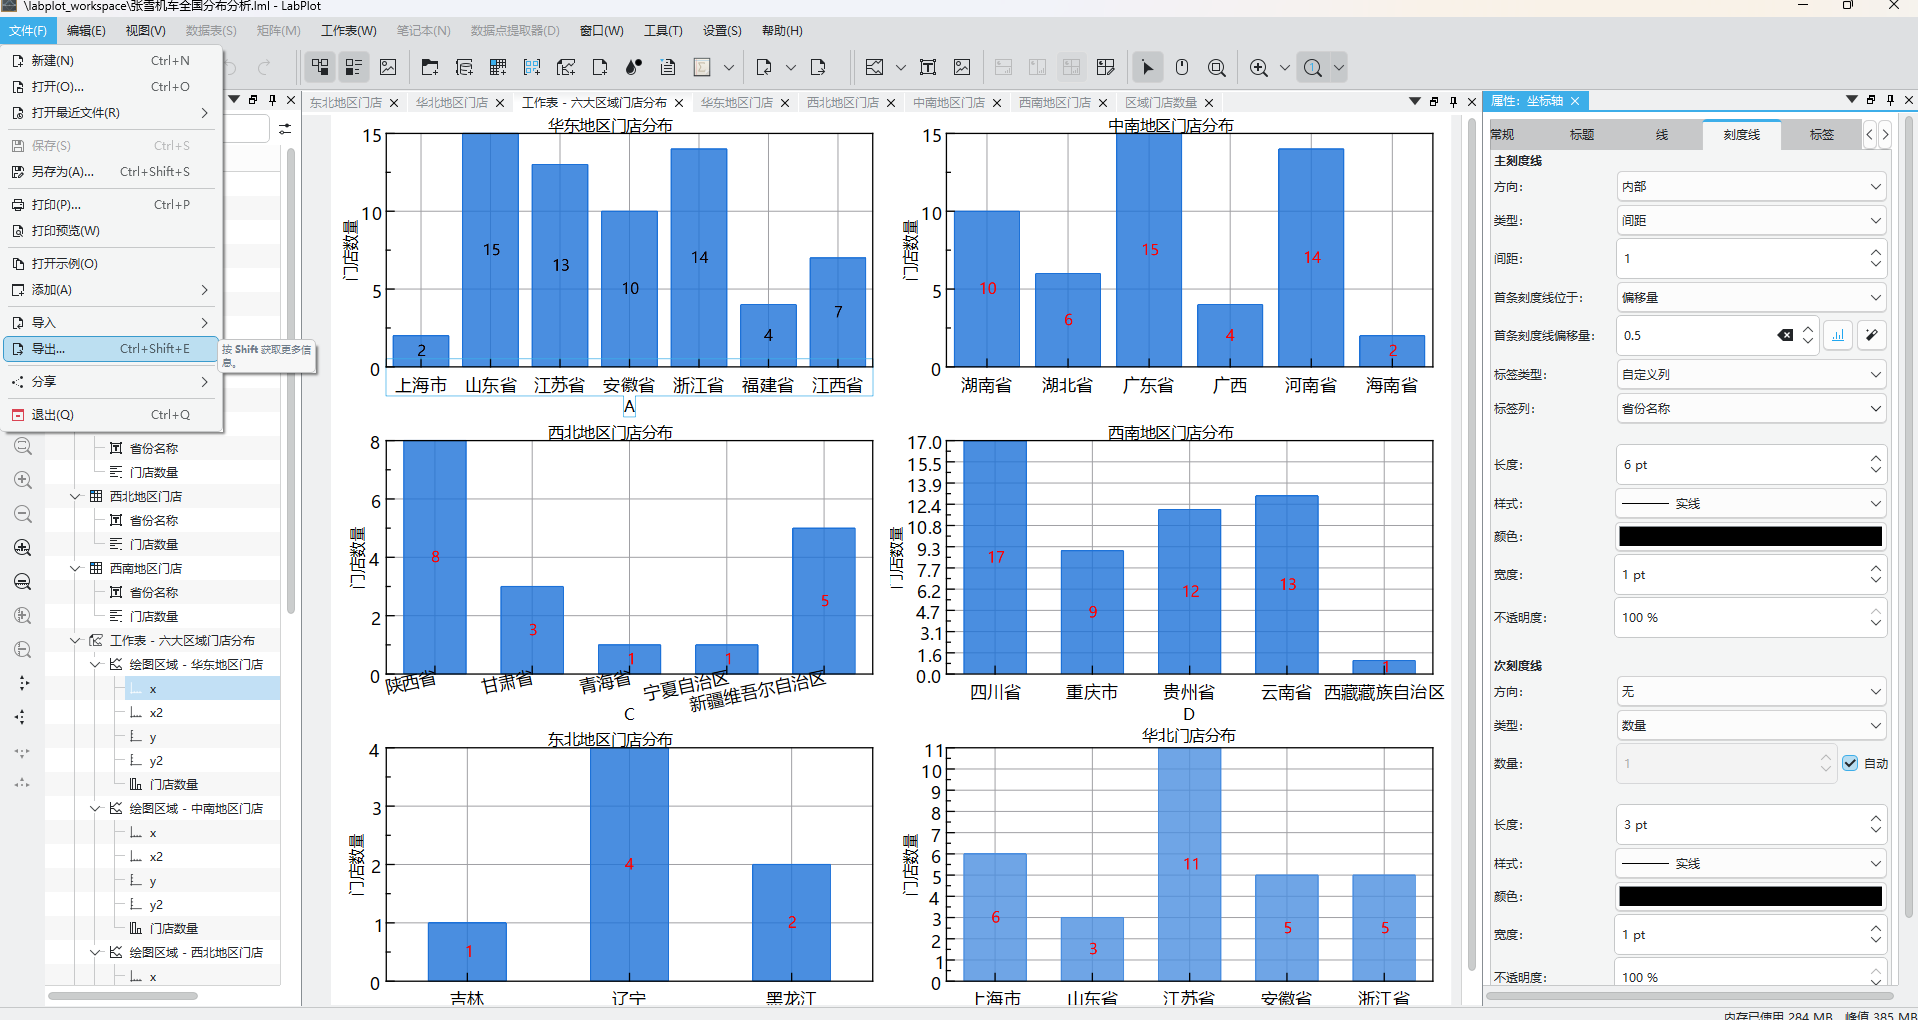Open the 标签类型 自定义列 dropdown
The image size is (1918, 1020).
tap(1751, 374)
